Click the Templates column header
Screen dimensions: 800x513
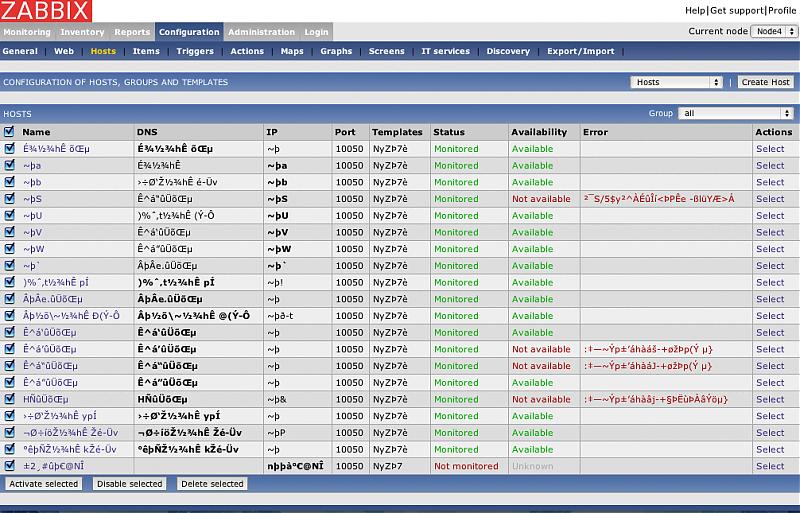pos(397,132)
